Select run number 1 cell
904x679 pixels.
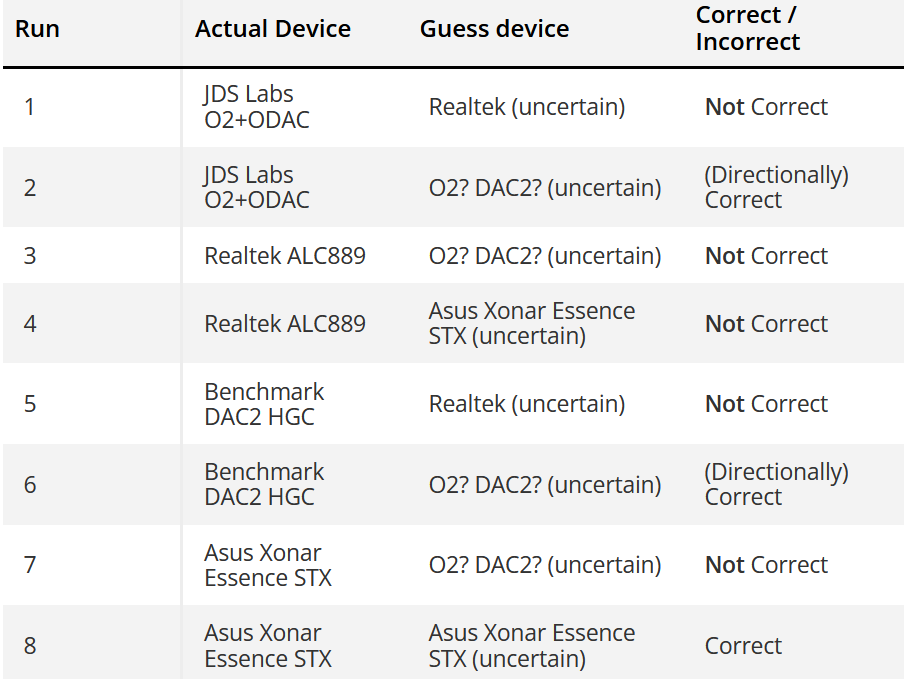(29, 107)
